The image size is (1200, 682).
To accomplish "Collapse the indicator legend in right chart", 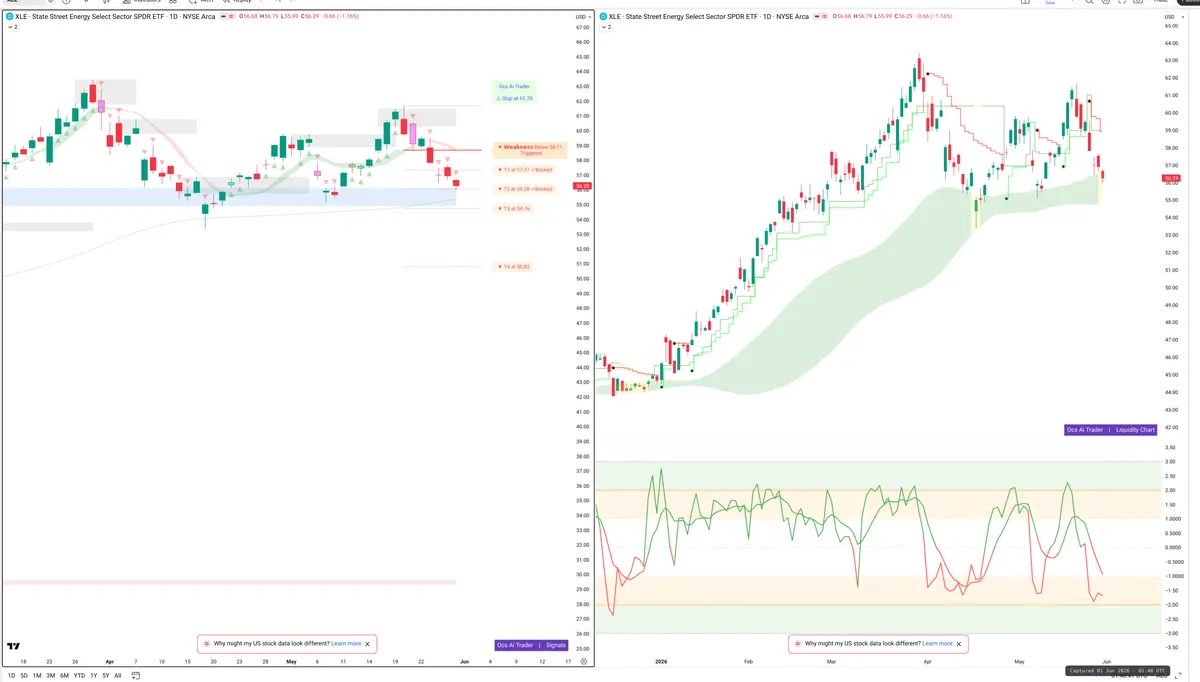I will (606, 27).
